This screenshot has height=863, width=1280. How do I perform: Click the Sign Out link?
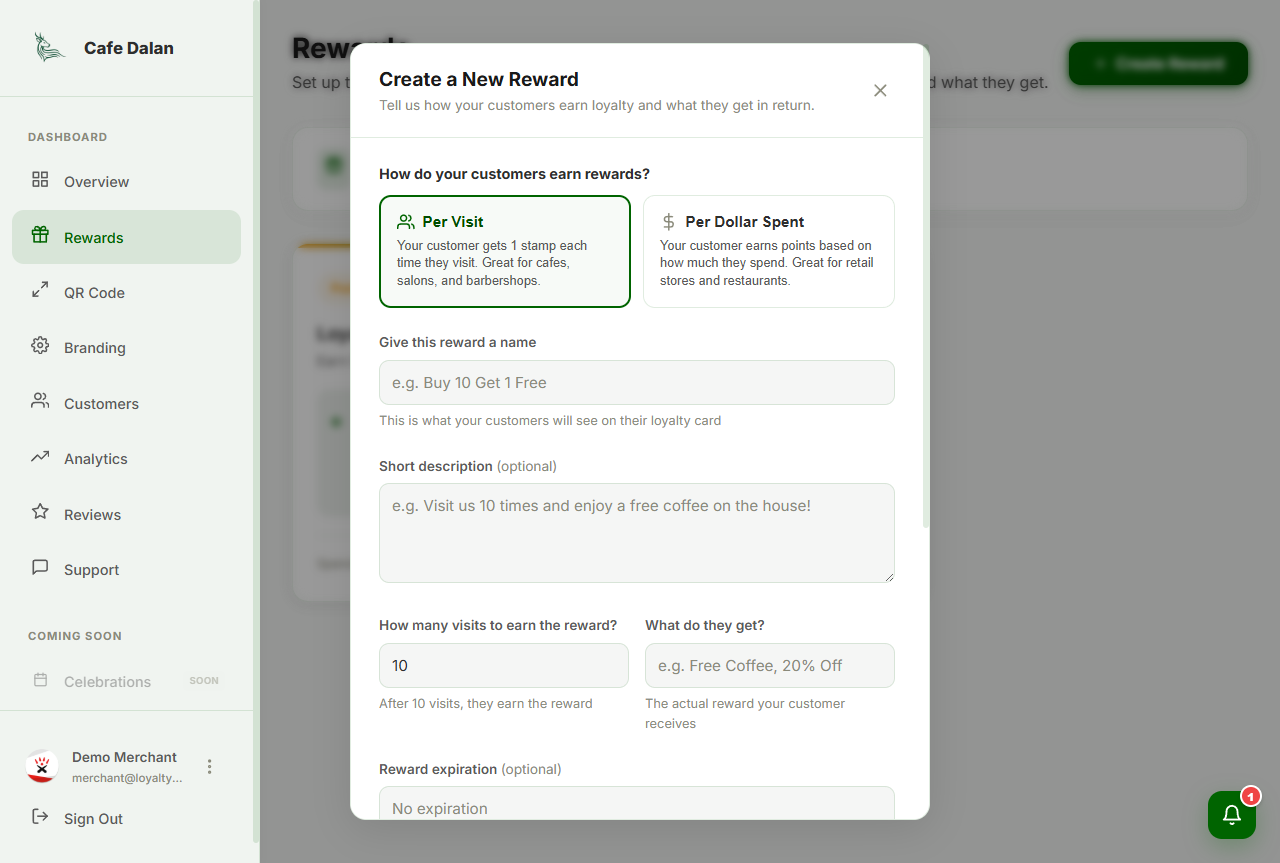tap(93, 819)
